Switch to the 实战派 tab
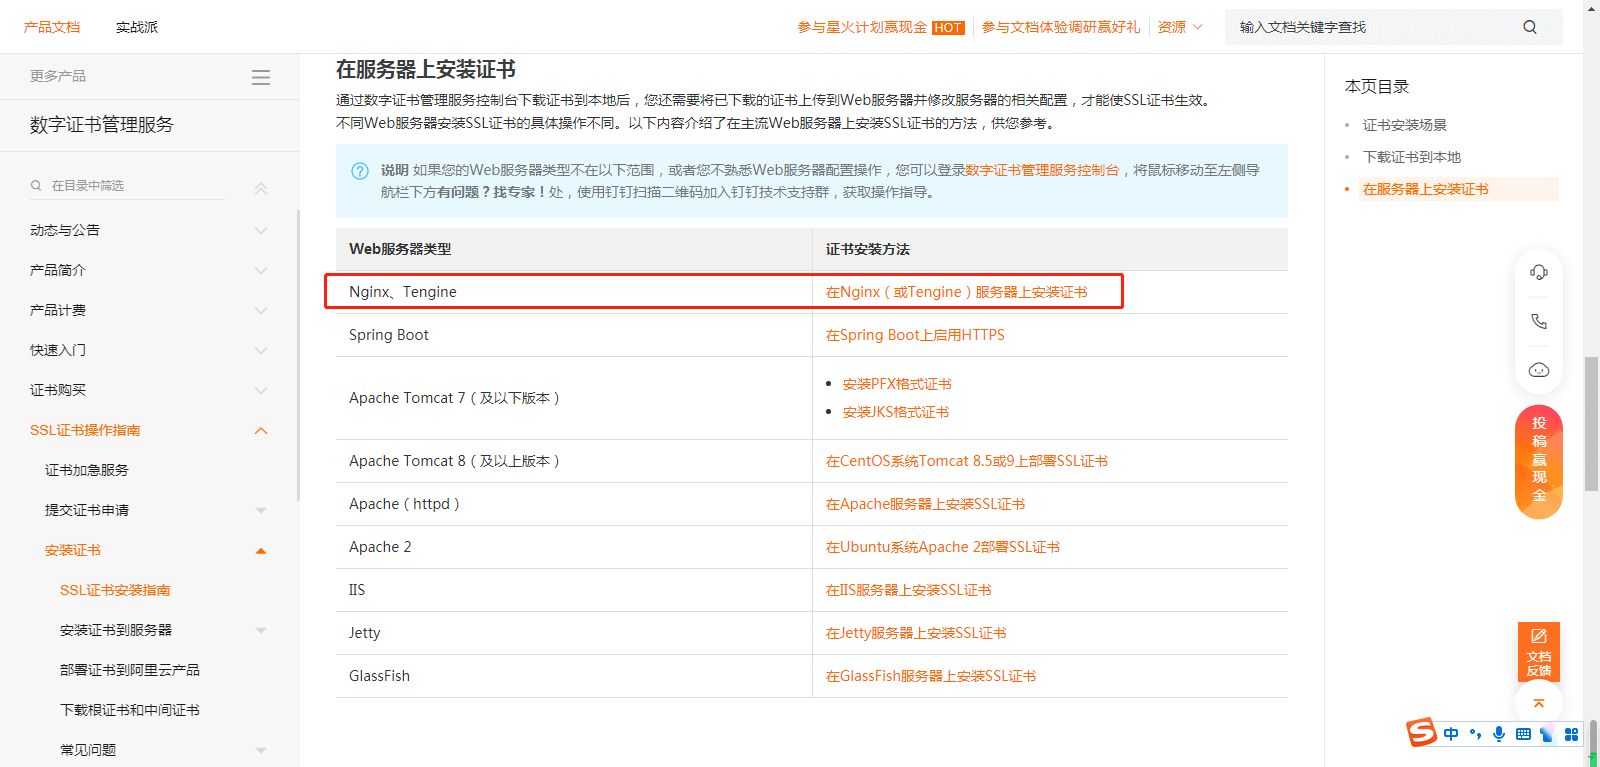Viewport: 1600px width, 767px height. point(137,27)
